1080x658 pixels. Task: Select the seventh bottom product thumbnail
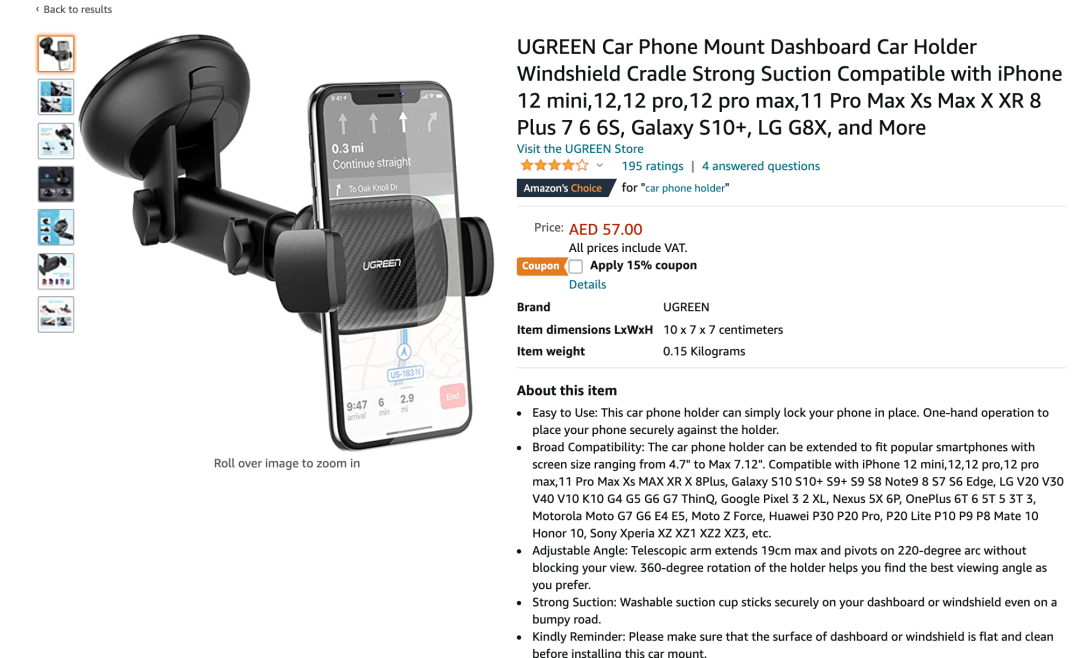56,314
